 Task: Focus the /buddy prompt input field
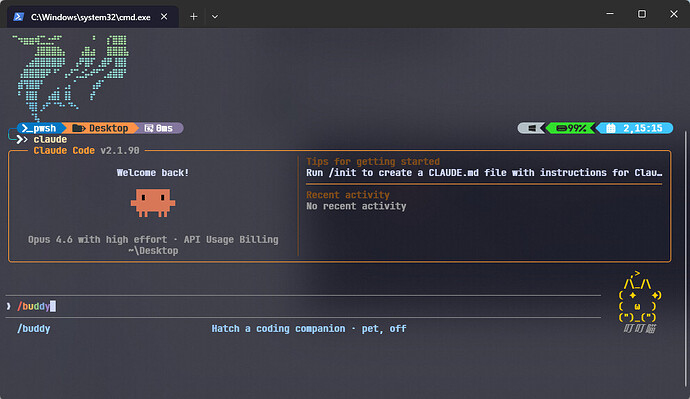[x=304, y=306]
